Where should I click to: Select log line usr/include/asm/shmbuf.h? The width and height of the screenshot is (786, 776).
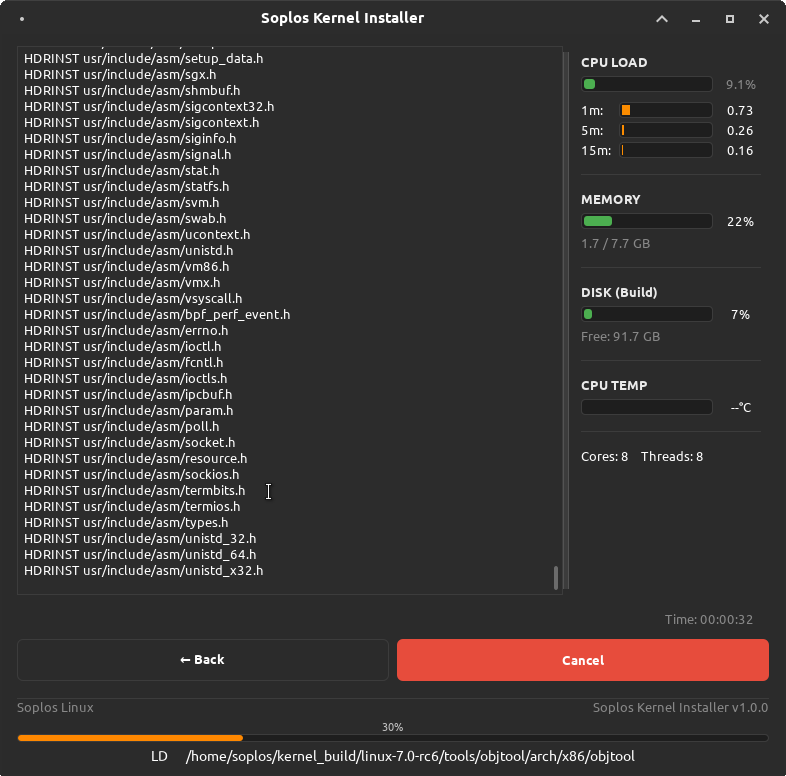[x=132, y=91]
